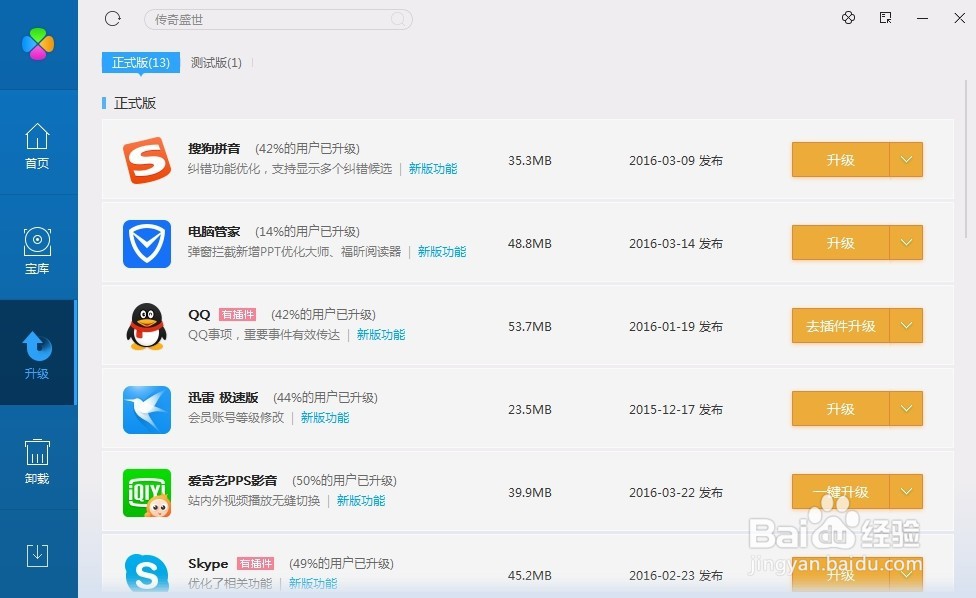Screen dimensions: 976x598
Task: Select the 迅雷 极速版 name text
Action: (x=223, y=398)
